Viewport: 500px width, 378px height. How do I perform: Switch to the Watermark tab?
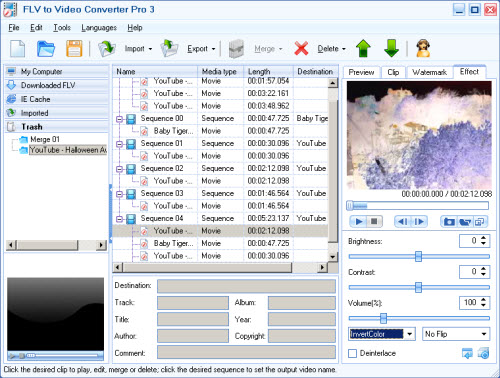click(429, 72)
